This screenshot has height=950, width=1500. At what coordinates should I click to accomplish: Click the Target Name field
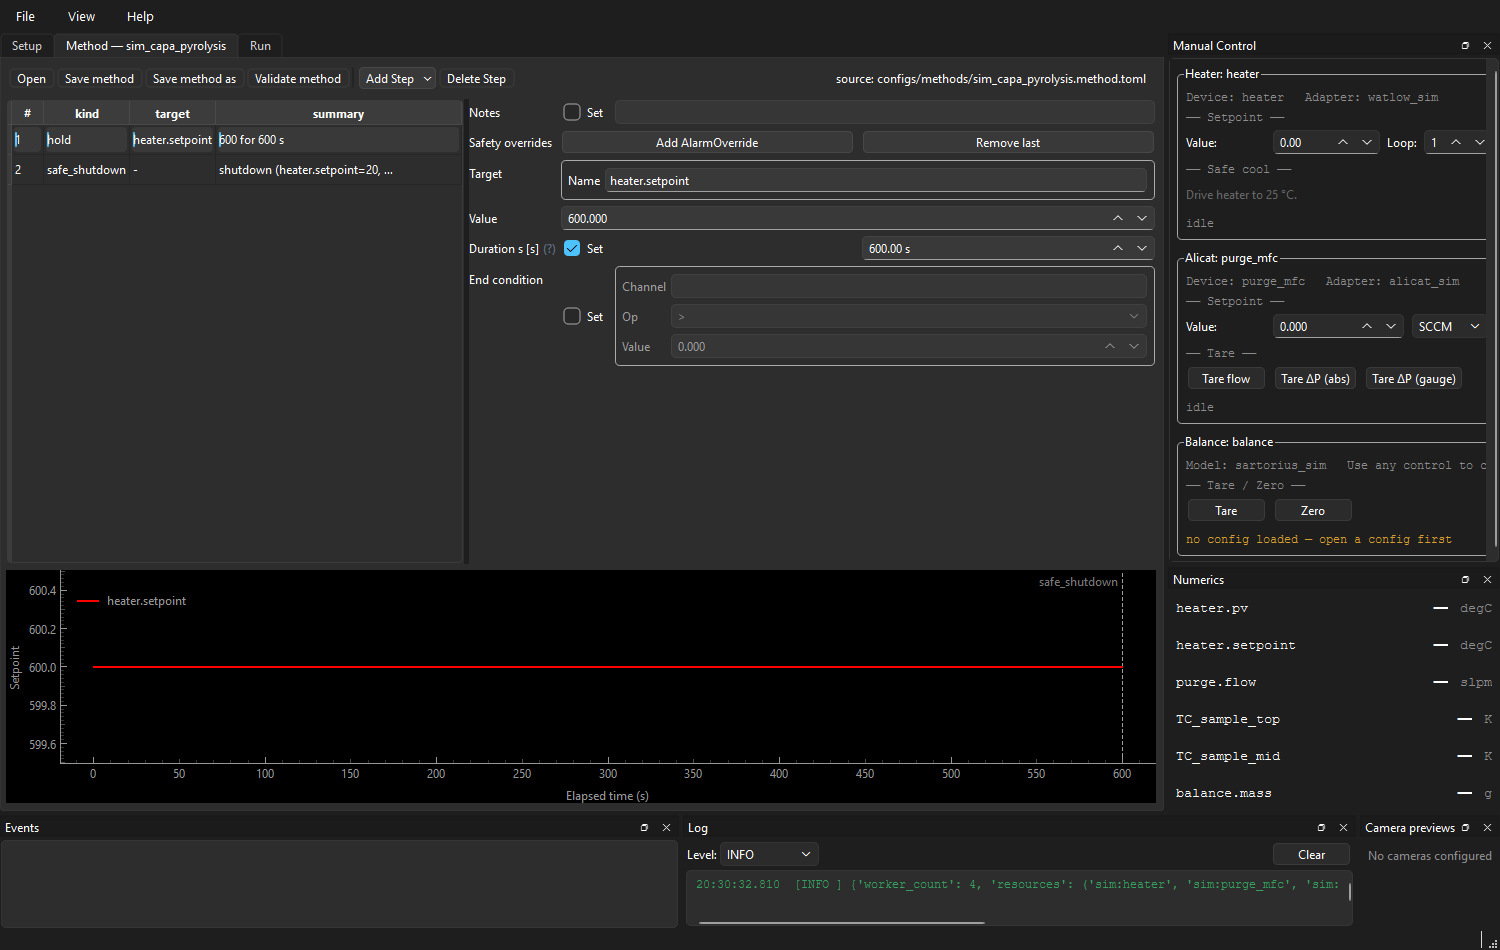pyautogui.click(x=876, y=181)
